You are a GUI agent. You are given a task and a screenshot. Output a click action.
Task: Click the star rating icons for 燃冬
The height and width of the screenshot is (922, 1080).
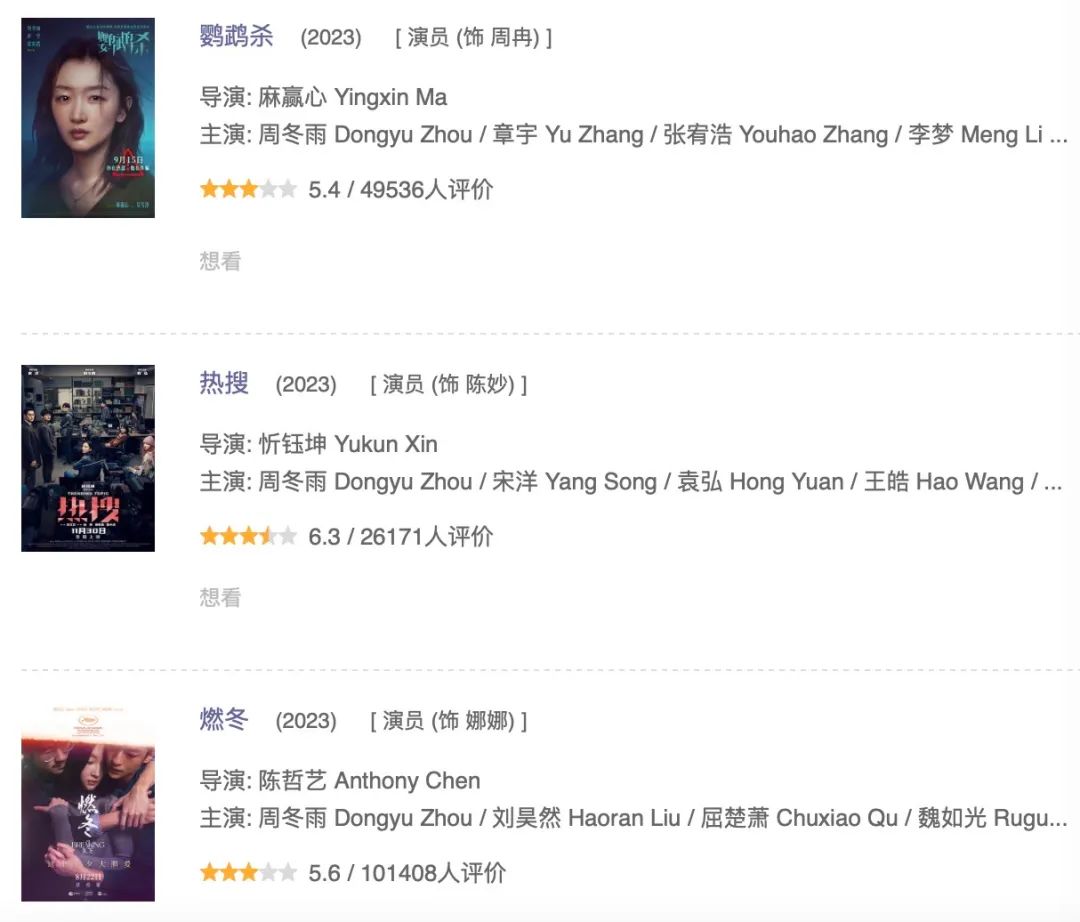click(x=248, y=873)
